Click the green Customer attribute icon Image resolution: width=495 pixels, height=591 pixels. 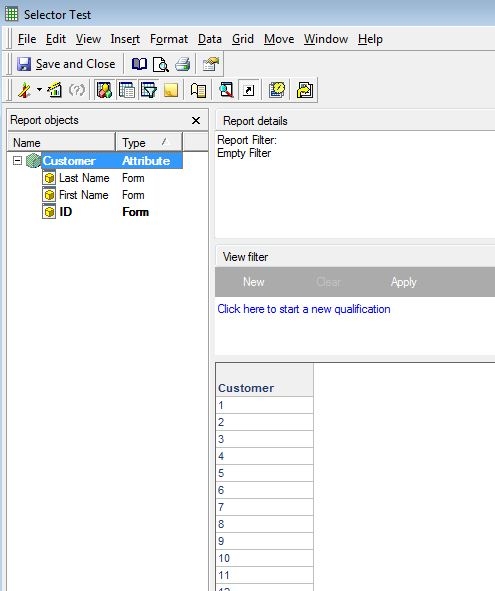click(x=33, y=161)
